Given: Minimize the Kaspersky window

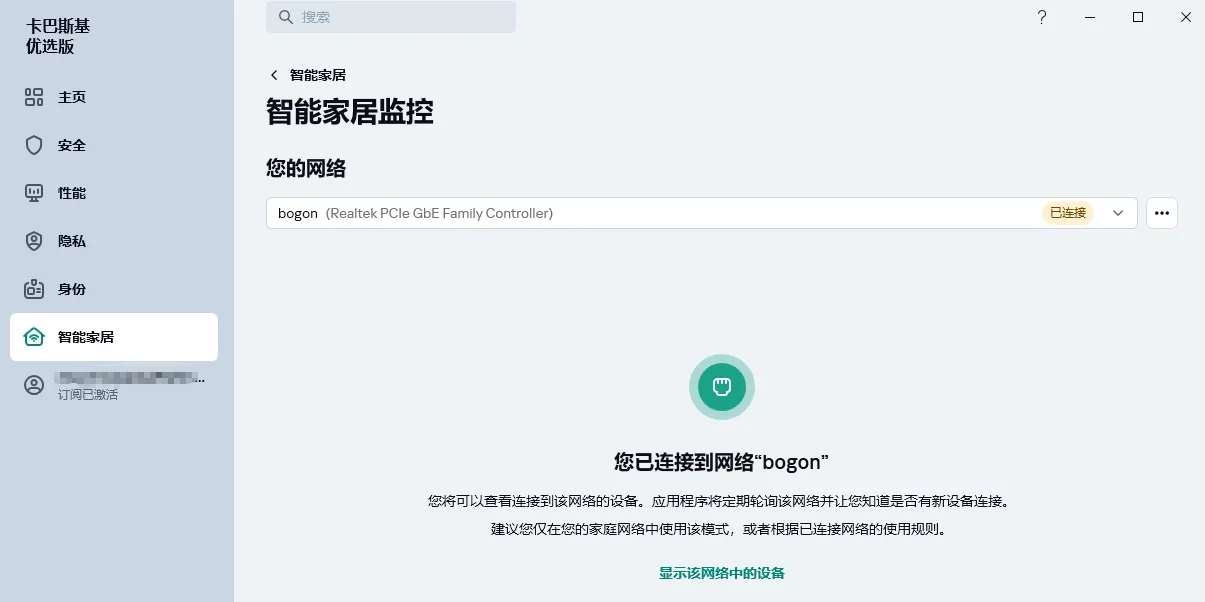Looking at the screenshot, I should [1090, 17].
